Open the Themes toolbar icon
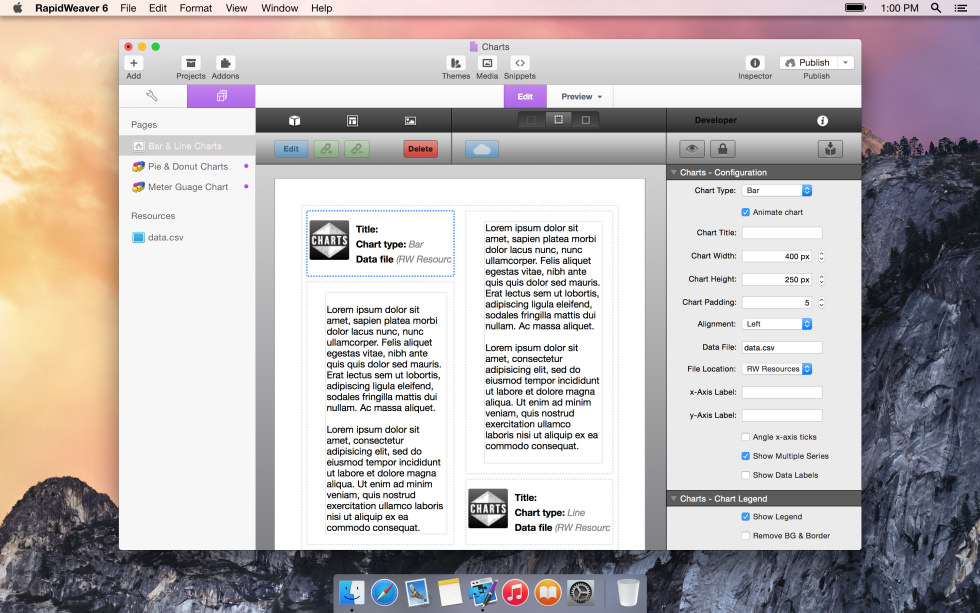Viewport: 980px width, 613px height. [456, 63]
